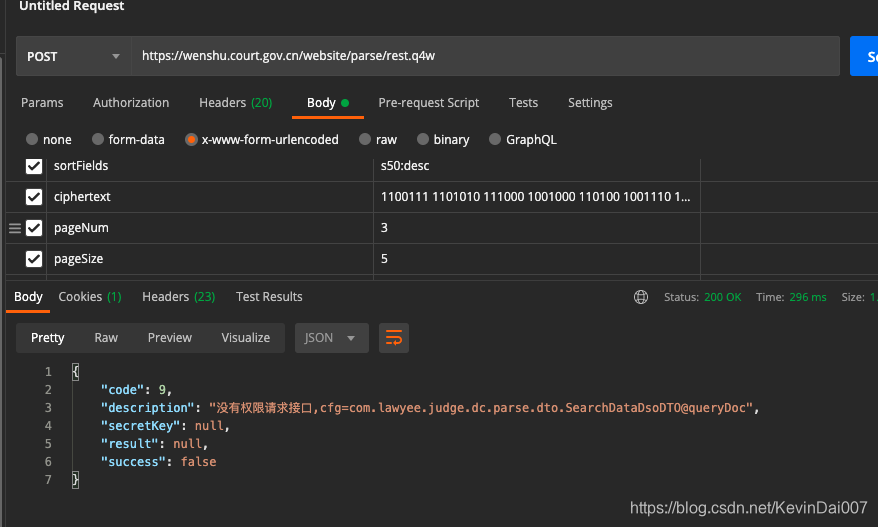Uncheck the pageSize checkbox
The height and width of the screenshot is (527, 878).
pos(34,259)
